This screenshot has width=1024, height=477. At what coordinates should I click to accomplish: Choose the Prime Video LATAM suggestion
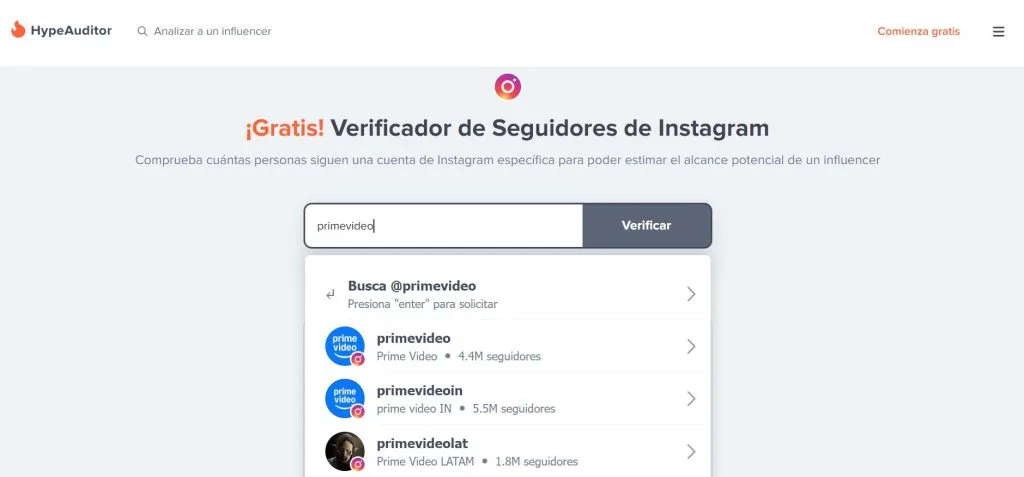508,452
